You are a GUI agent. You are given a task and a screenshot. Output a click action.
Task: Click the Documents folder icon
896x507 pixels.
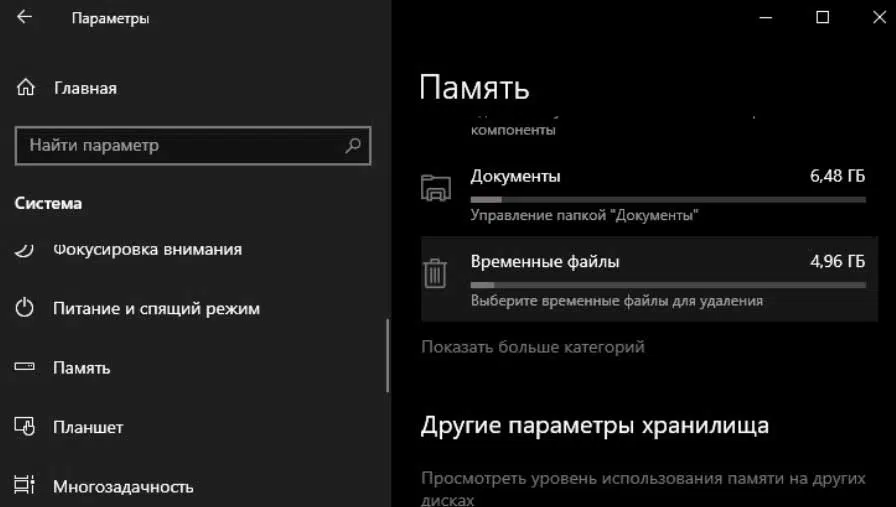tap(435, 188)
